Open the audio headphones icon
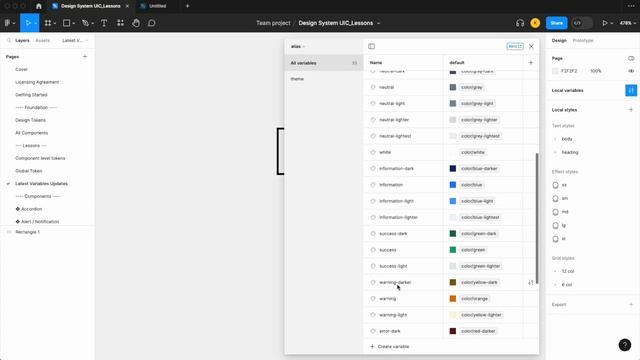This screenshot has height=360, width=640. pos(520,23)
